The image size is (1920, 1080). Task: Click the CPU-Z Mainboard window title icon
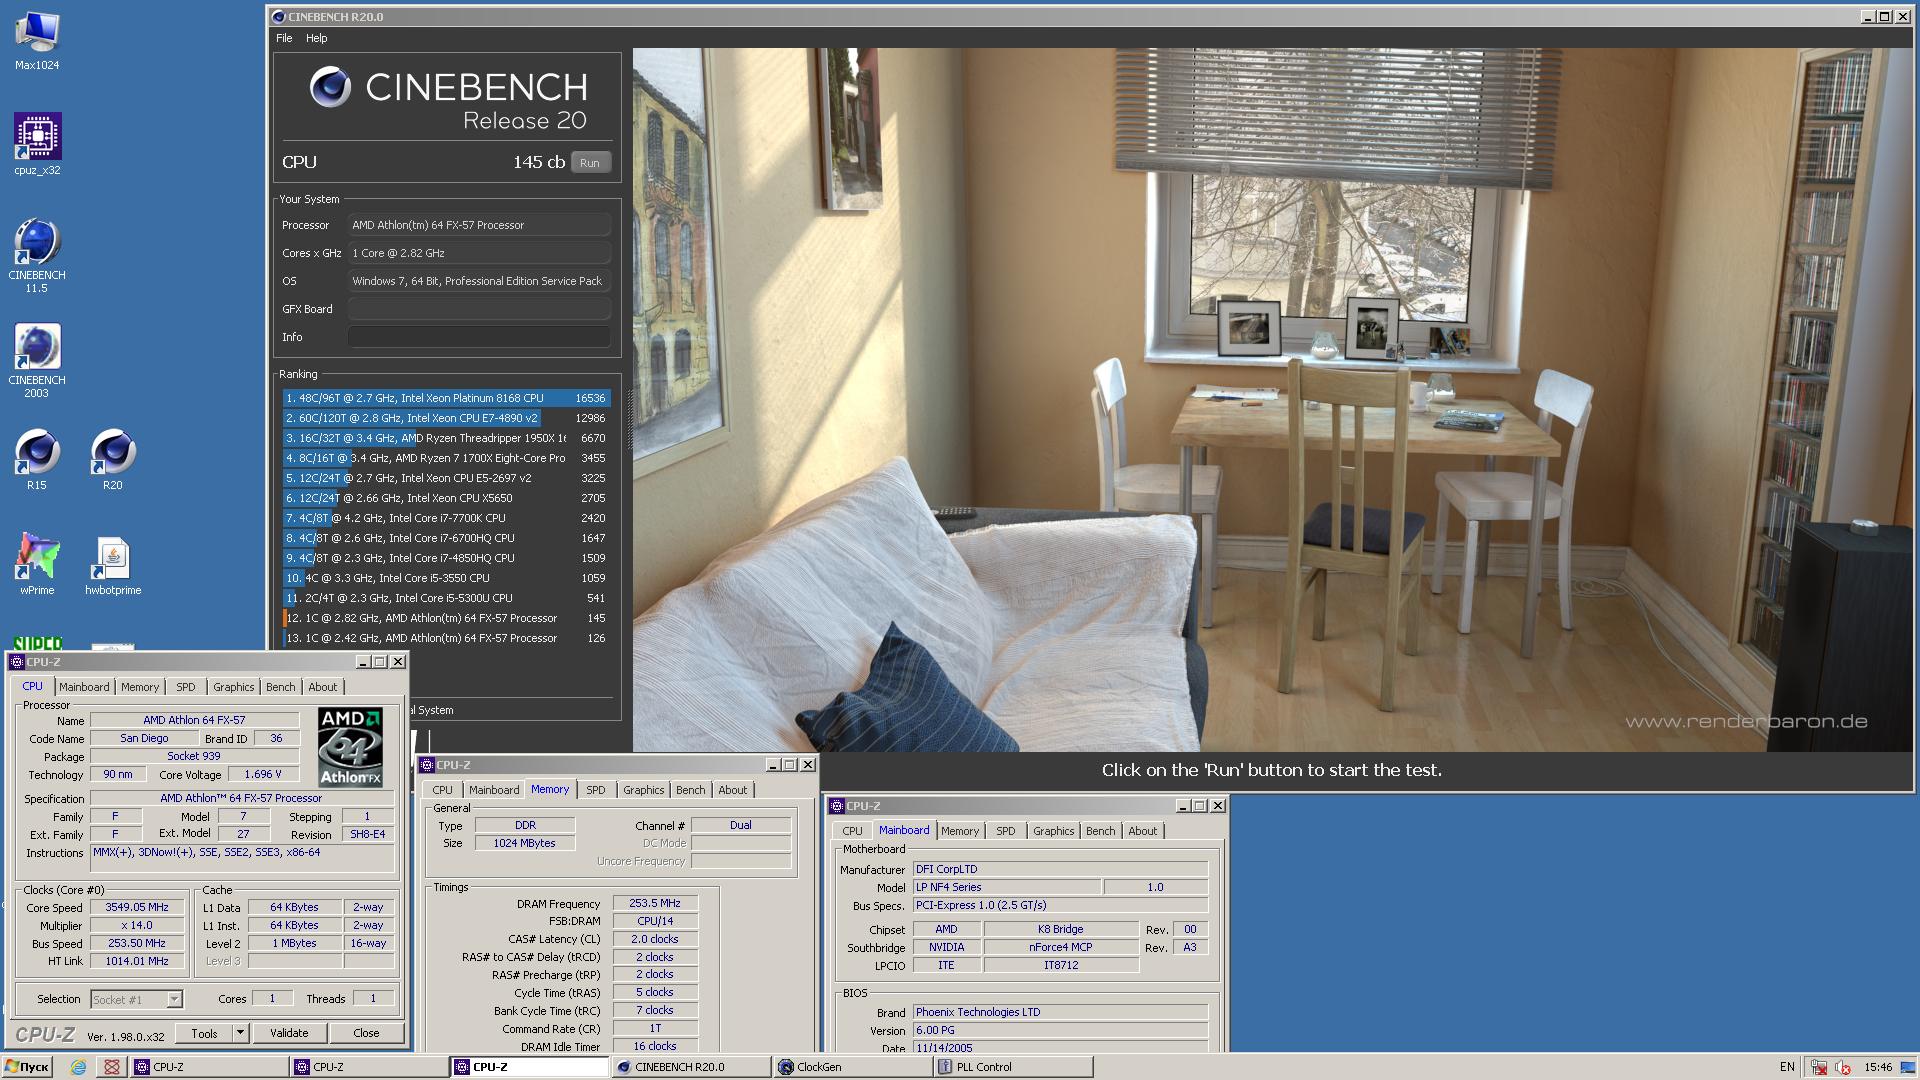pos(837,806)
